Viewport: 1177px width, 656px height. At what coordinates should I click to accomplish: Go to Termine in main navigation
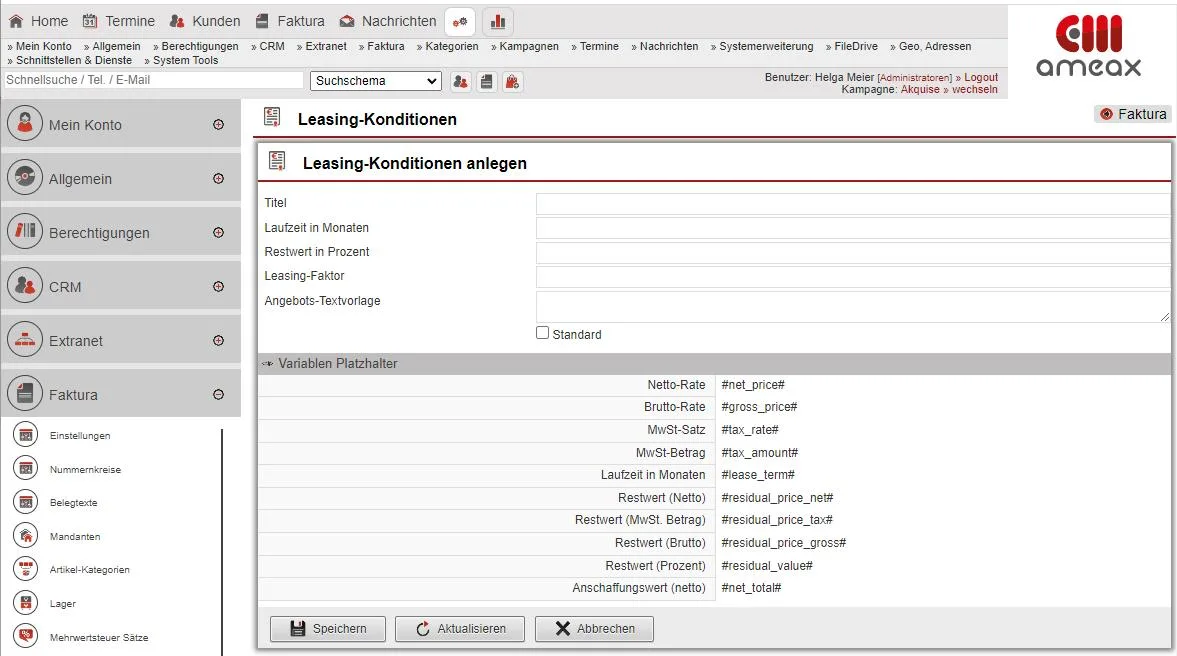118,21
